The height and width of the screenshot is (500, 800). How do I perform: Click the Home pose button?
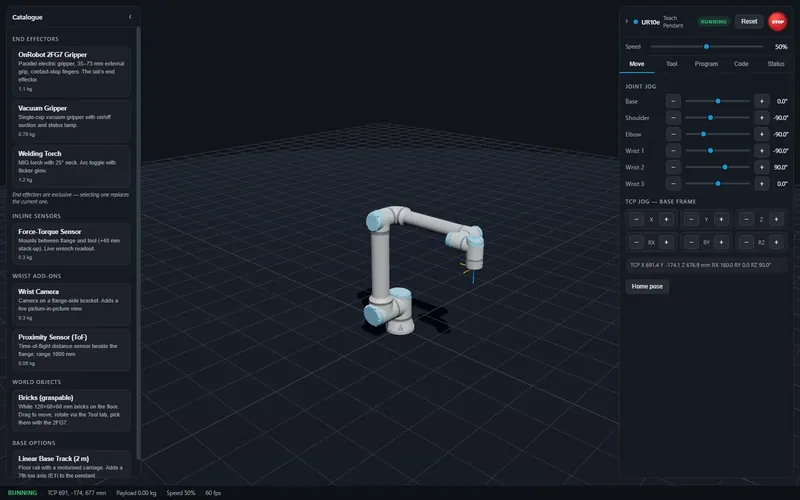coord(647,286)
